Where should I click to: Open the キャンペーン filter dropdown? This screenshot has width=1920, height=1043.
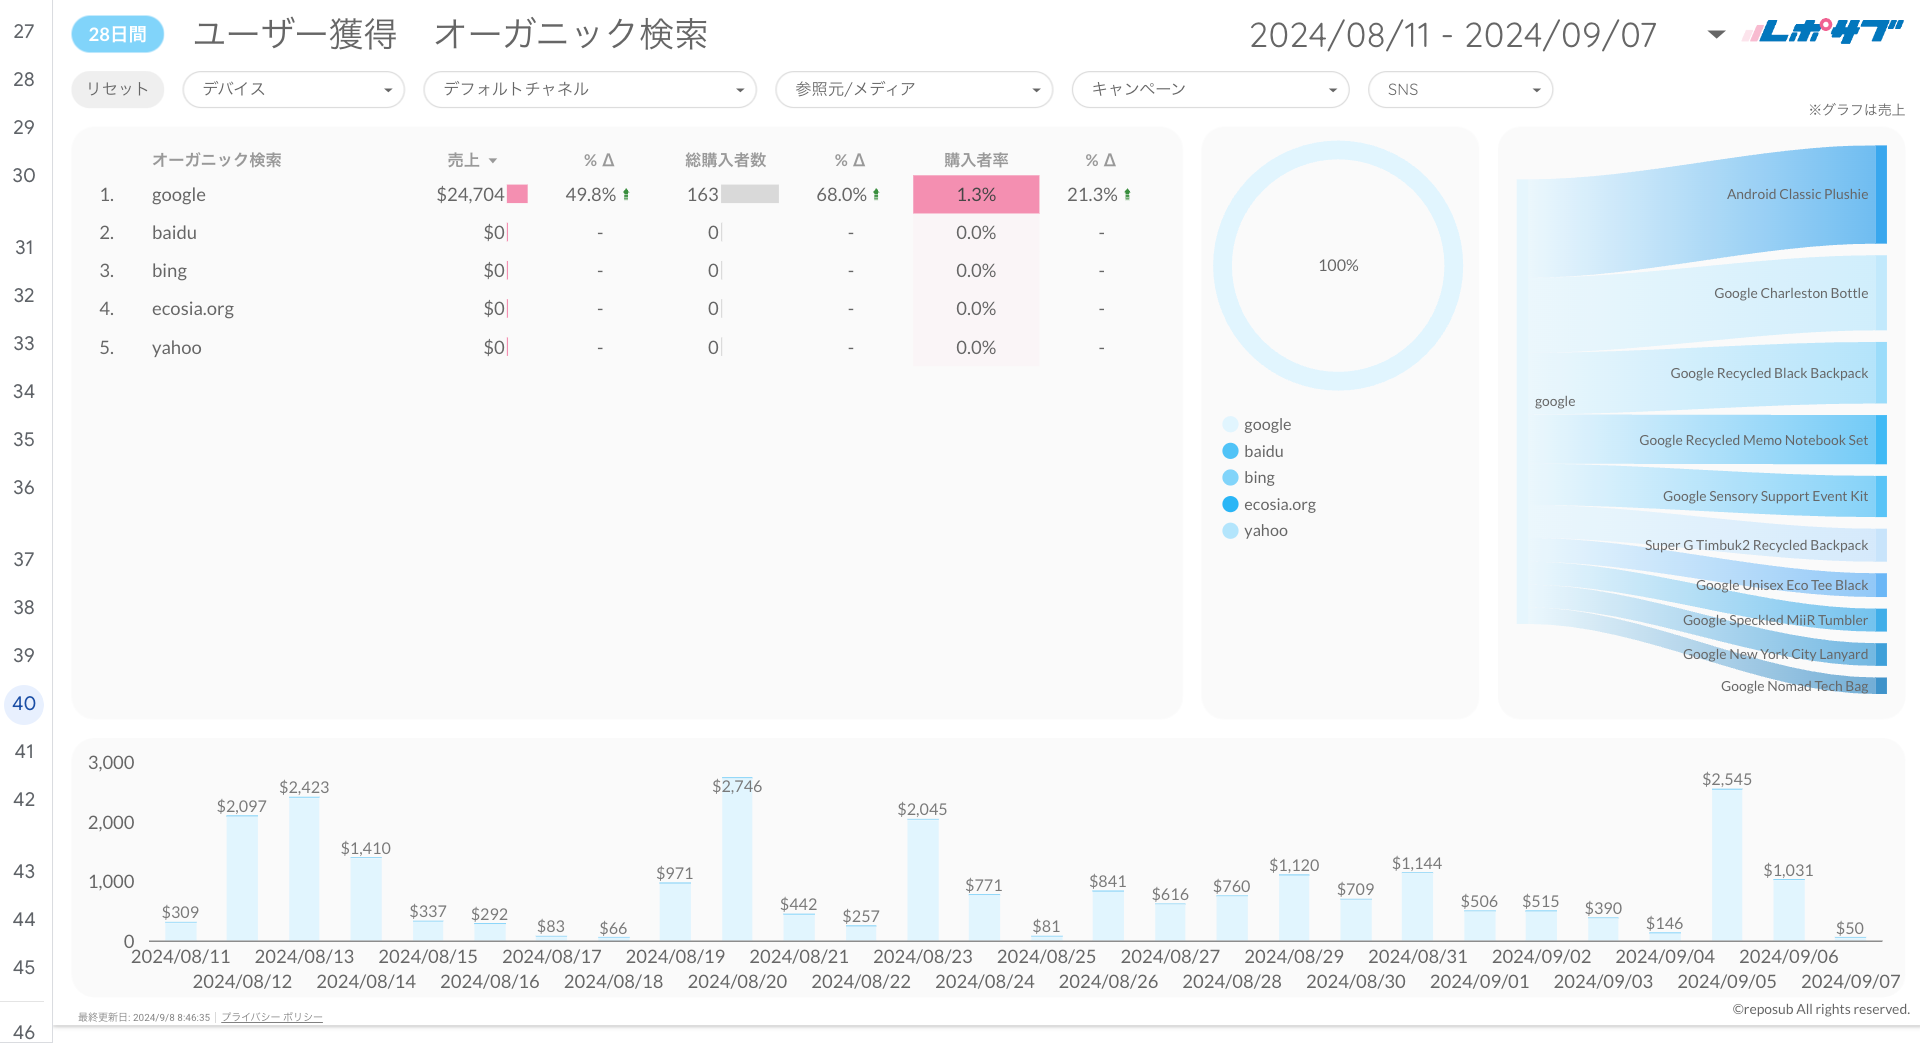1210,89
